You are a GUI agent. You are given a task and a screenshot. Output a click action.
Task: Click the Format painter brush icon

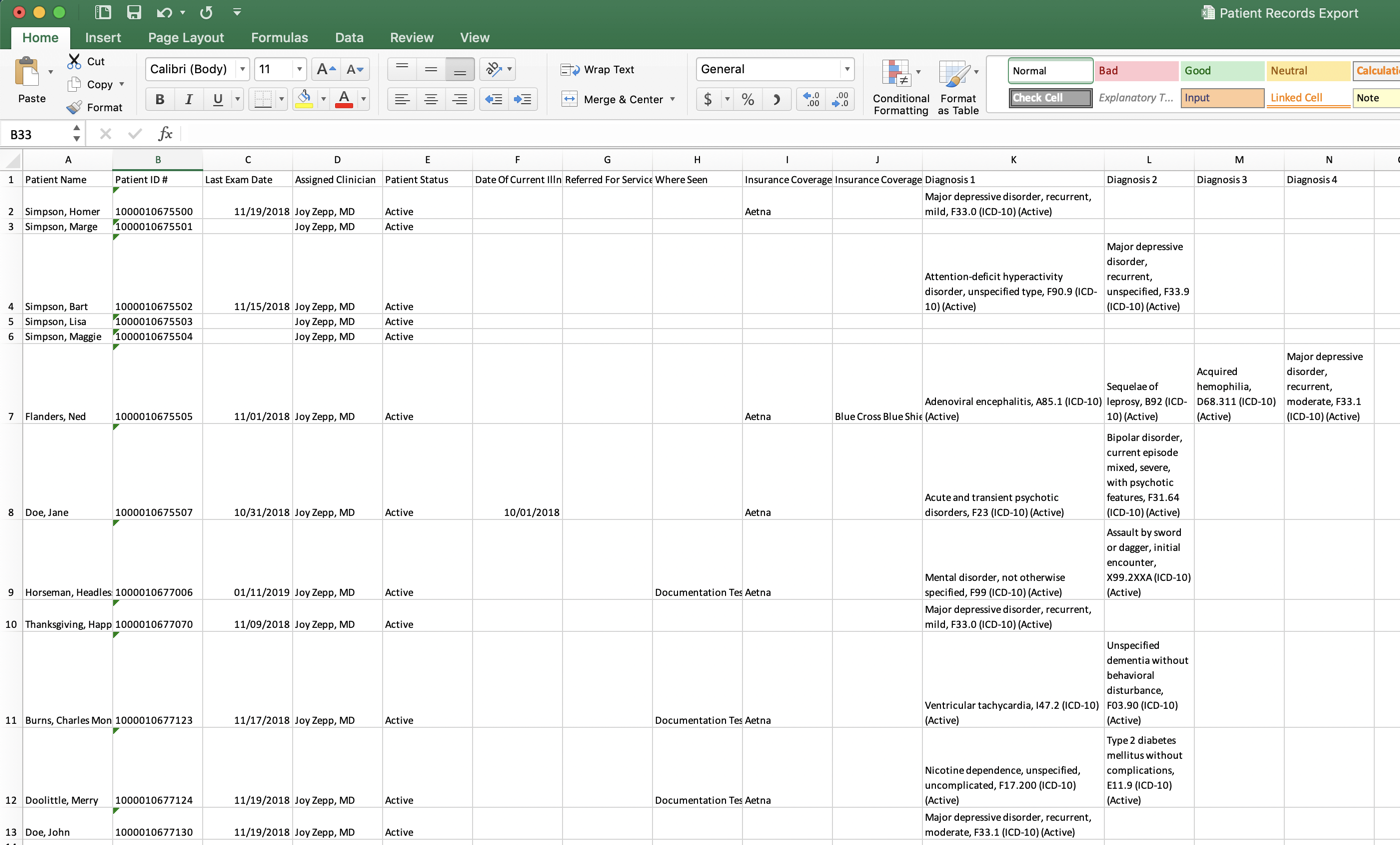click(74, 107)
